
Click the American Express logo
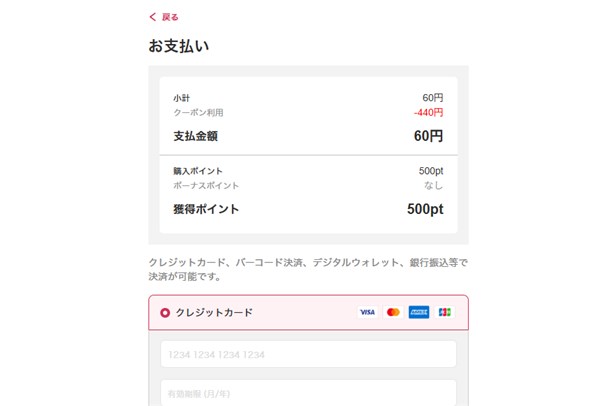(419, 313)
